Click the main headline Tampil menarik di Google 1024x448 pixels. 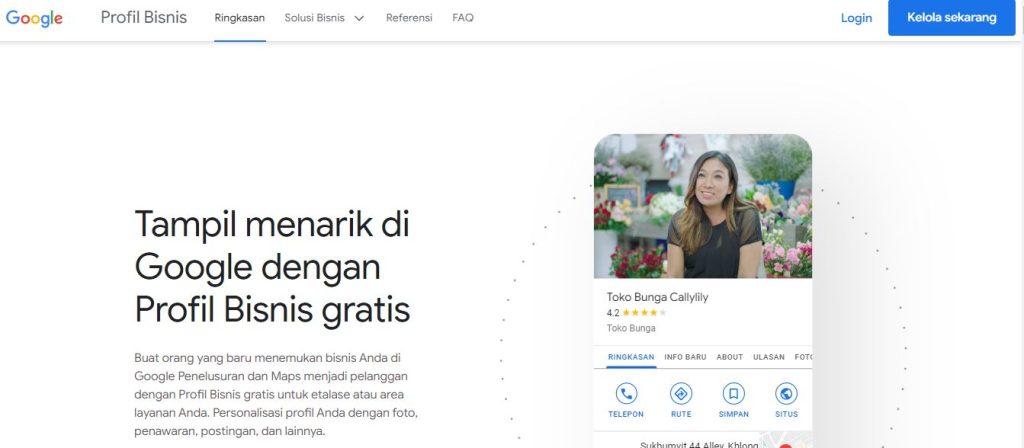[272, 267]
